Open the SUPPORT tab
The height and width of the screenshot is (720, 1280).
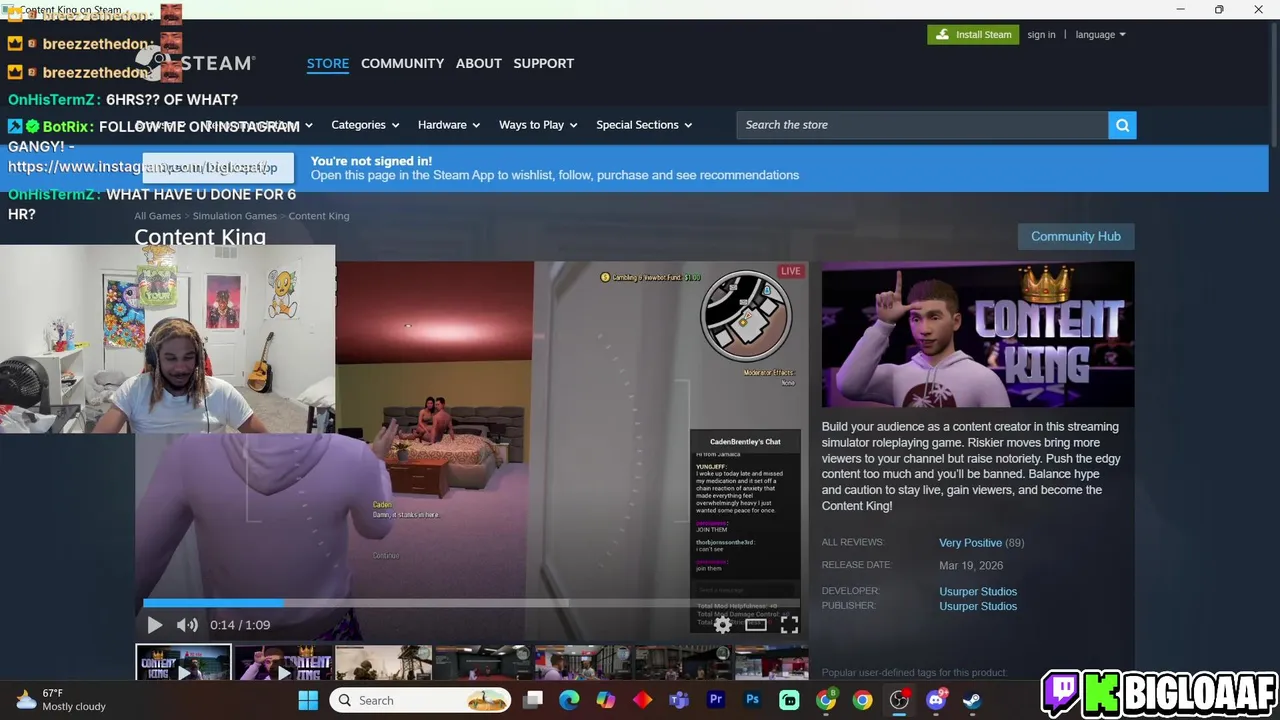pyautogui.click(x=543, y=63)
